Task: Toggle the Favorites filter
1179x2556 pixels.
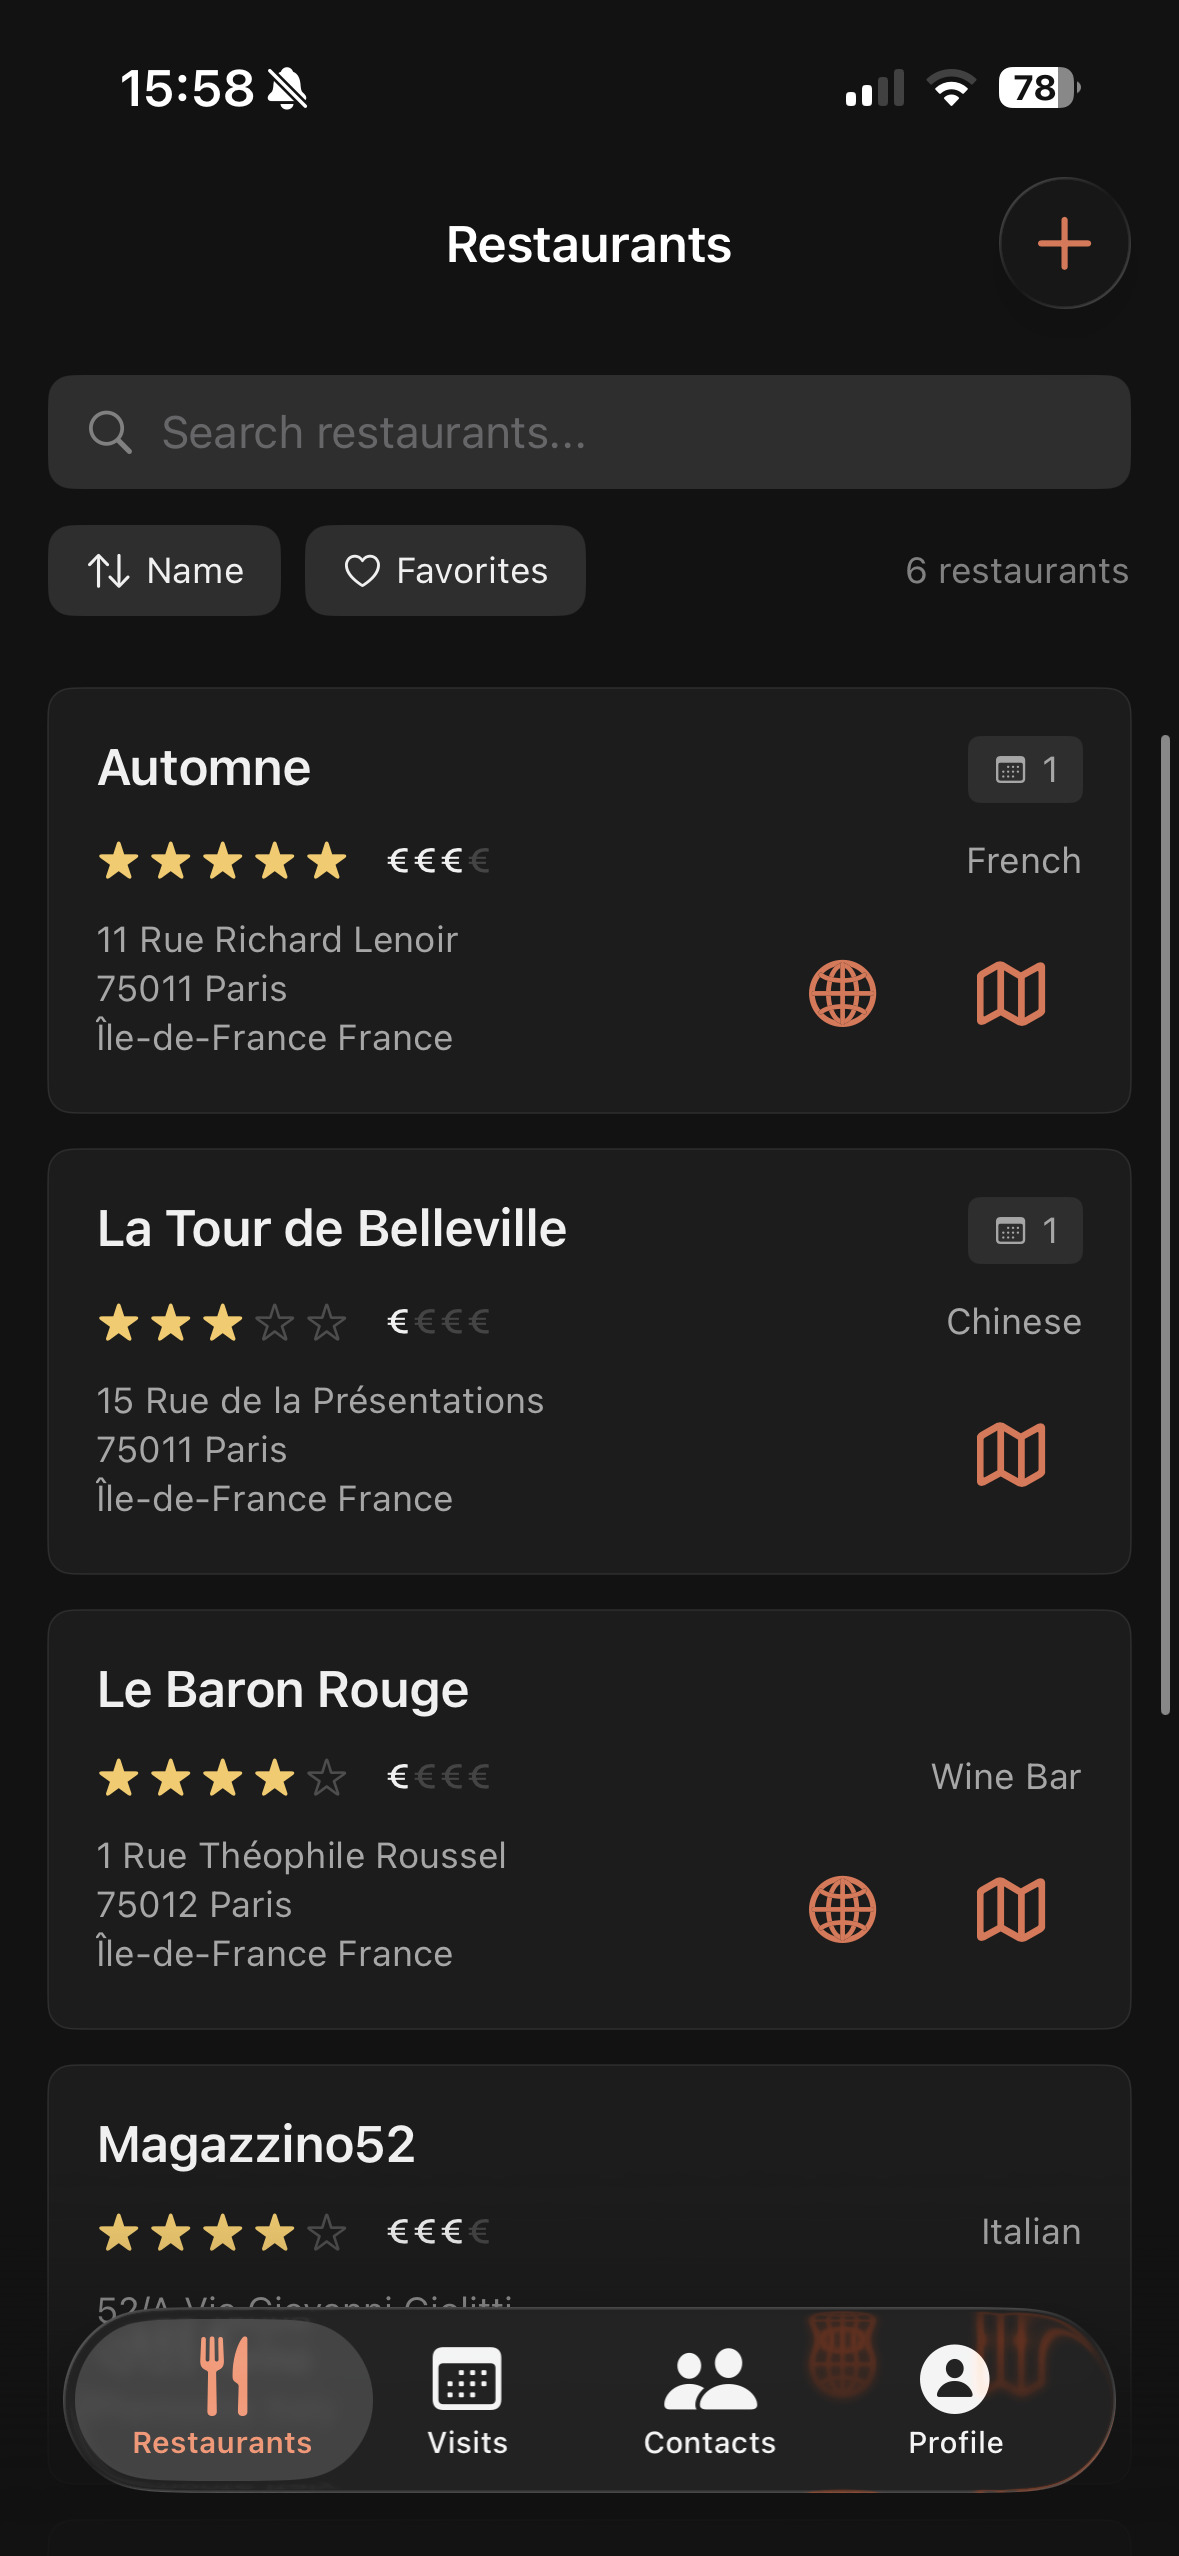Action: (x=445, y=570)
